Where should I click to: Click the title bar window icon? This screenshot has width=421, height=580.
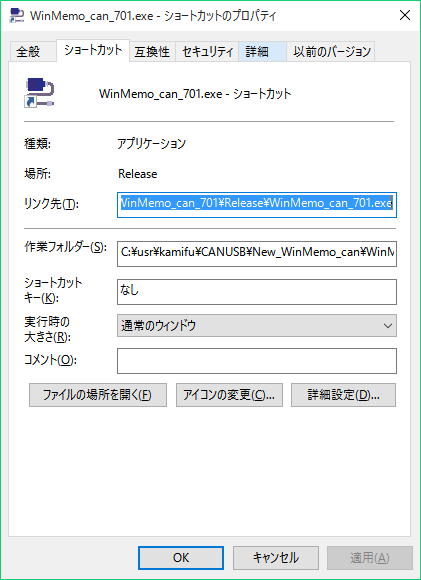pyautogui.click(x=16, y=16)
